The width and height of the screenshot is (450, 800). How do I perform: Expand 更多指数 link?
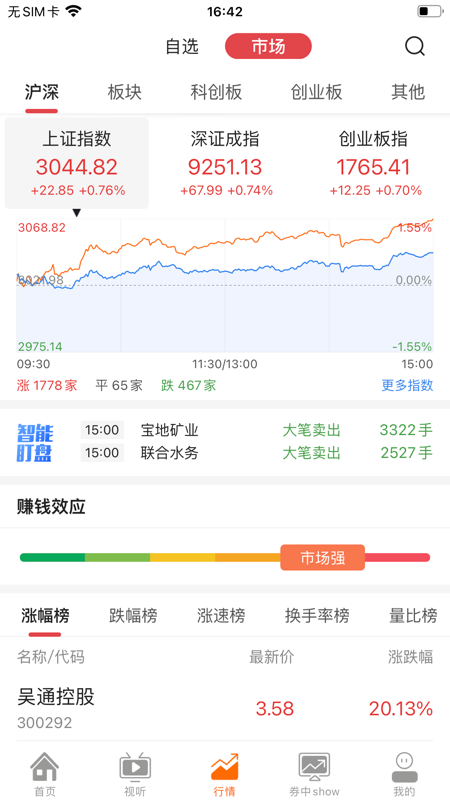(x=407, y=385)
